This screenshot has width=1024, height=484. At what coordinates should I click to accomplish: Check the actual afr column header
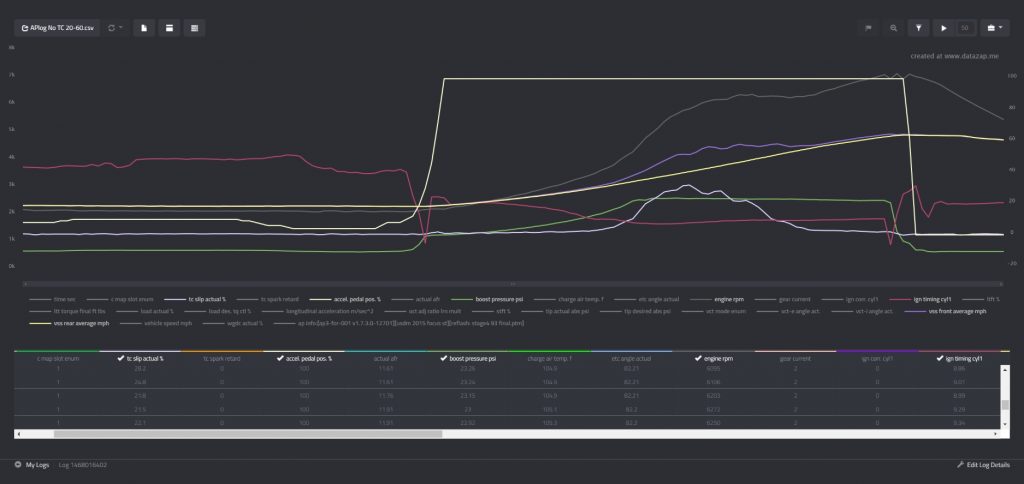coord(387,358)
